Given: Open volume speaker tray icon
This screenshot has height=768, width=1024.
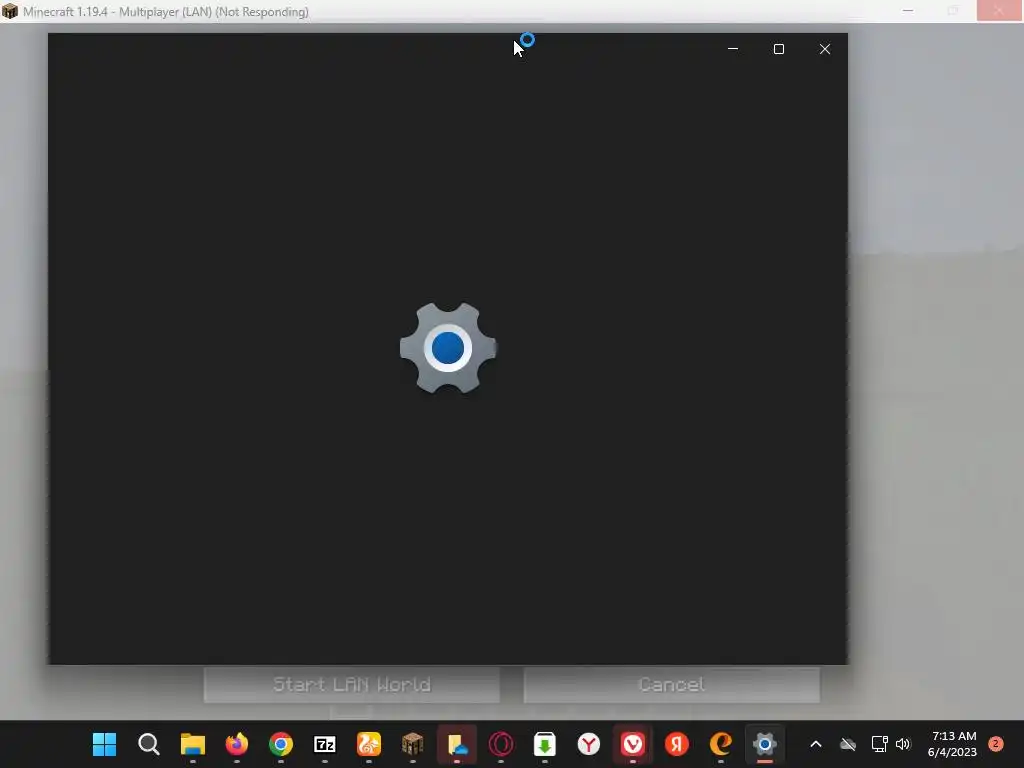Looking at the screenshot, I should click(903, 744).
